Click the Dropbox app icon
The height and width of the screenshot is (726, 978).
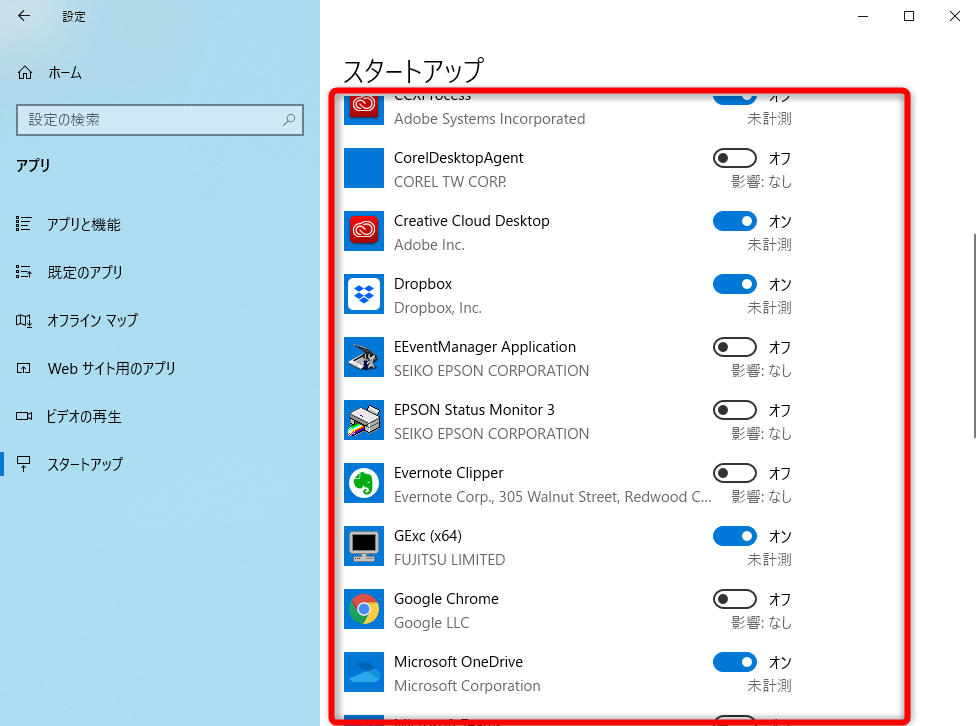(x=363, y=294)
